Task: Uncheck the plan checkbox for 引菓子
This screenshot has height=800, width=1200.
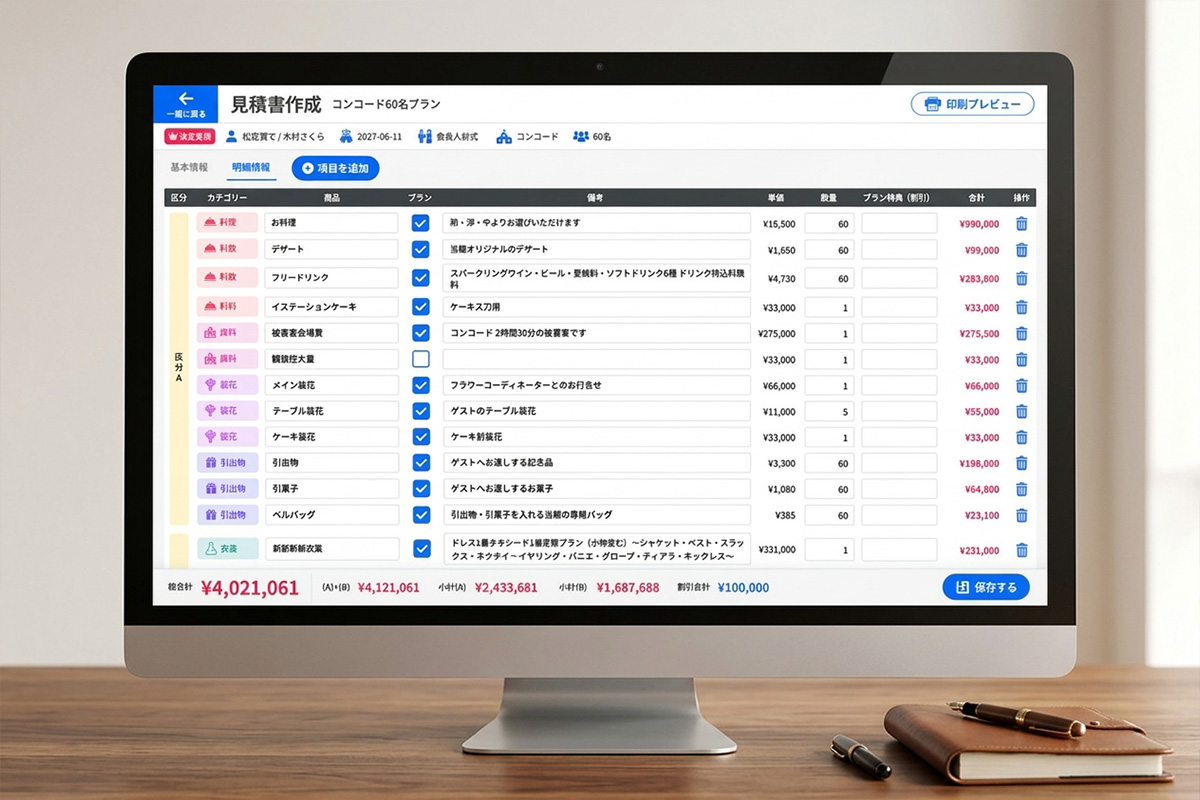Action: point(421,489)
